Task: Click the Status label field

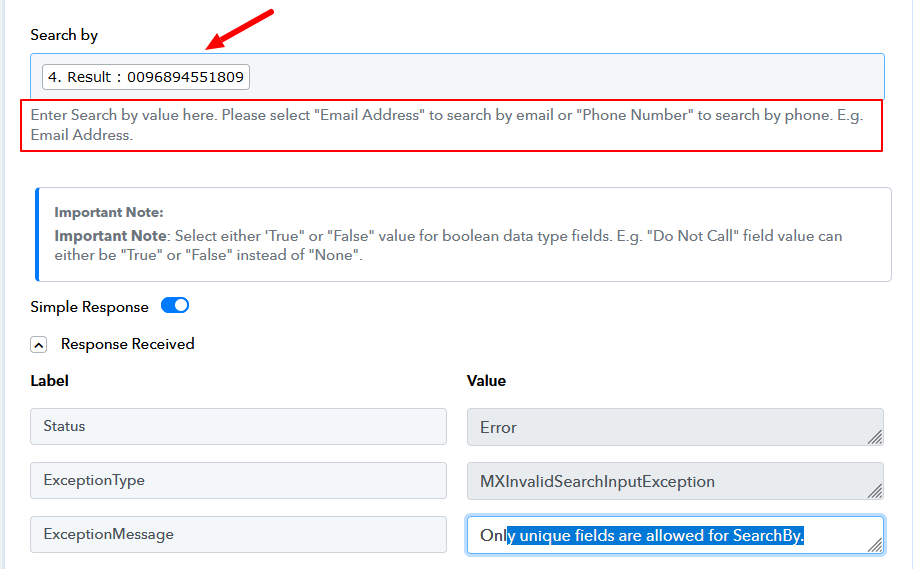Action: click(238, 427)
